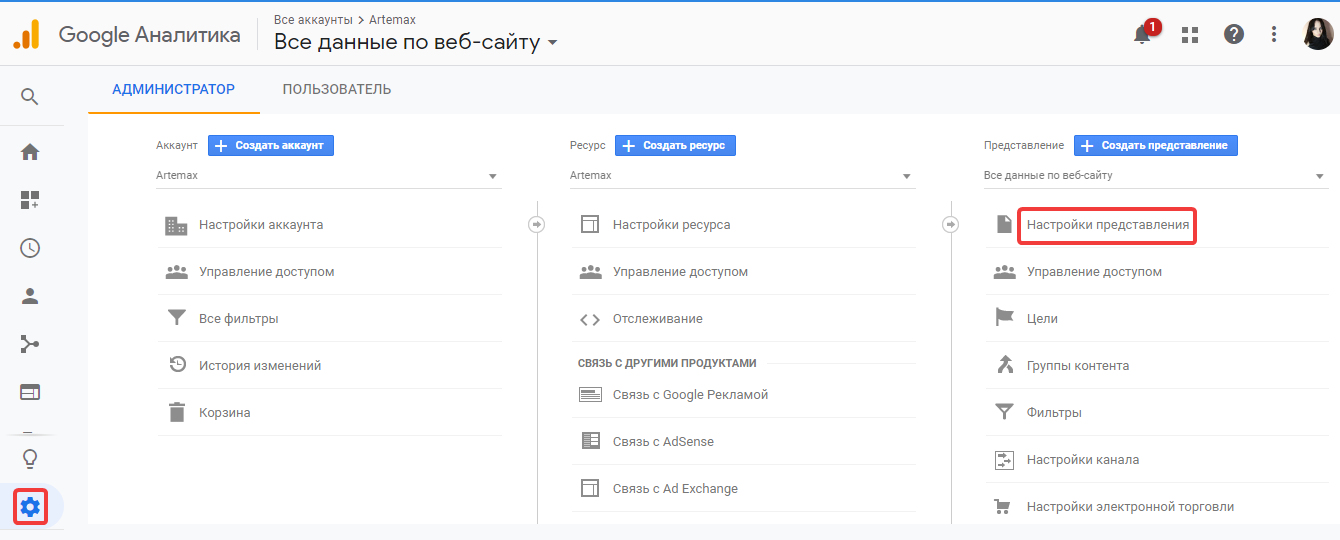
Task: Open Acquisition reports via the branching arrows icon
Action: 30,344
